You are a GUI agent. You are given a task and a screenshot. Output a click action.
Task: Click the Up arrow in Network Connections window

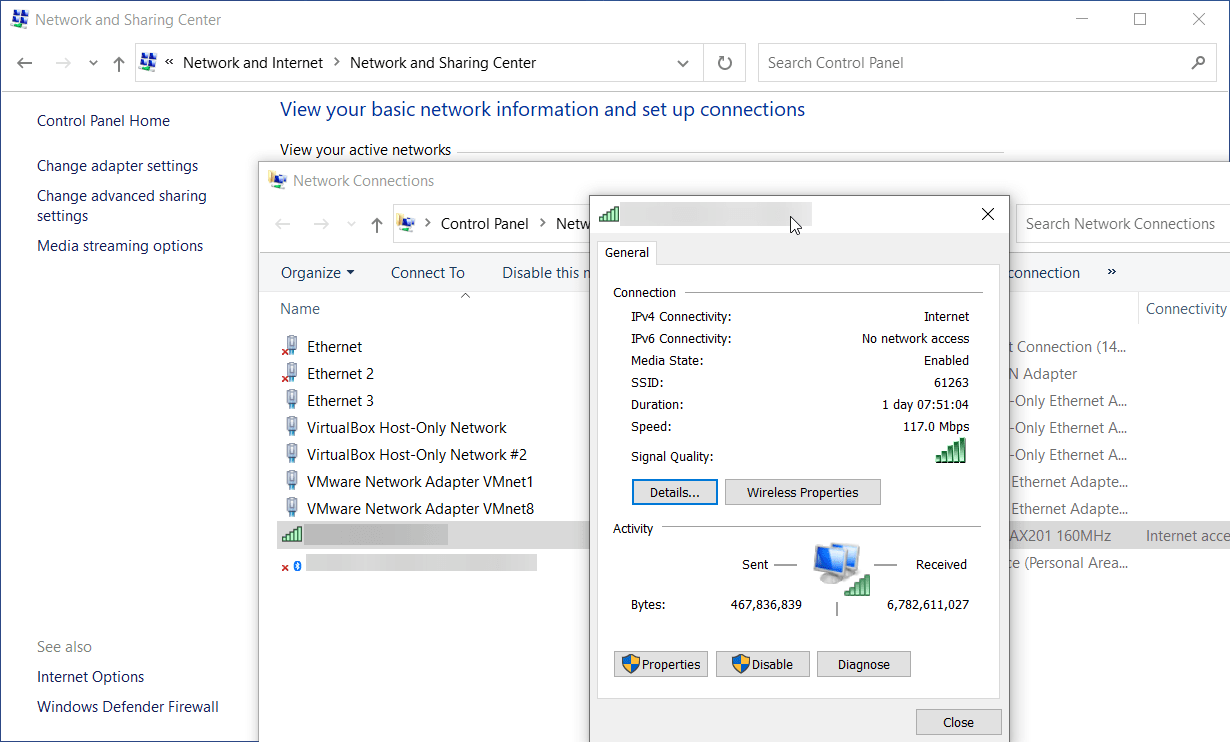tap(376, 225)
